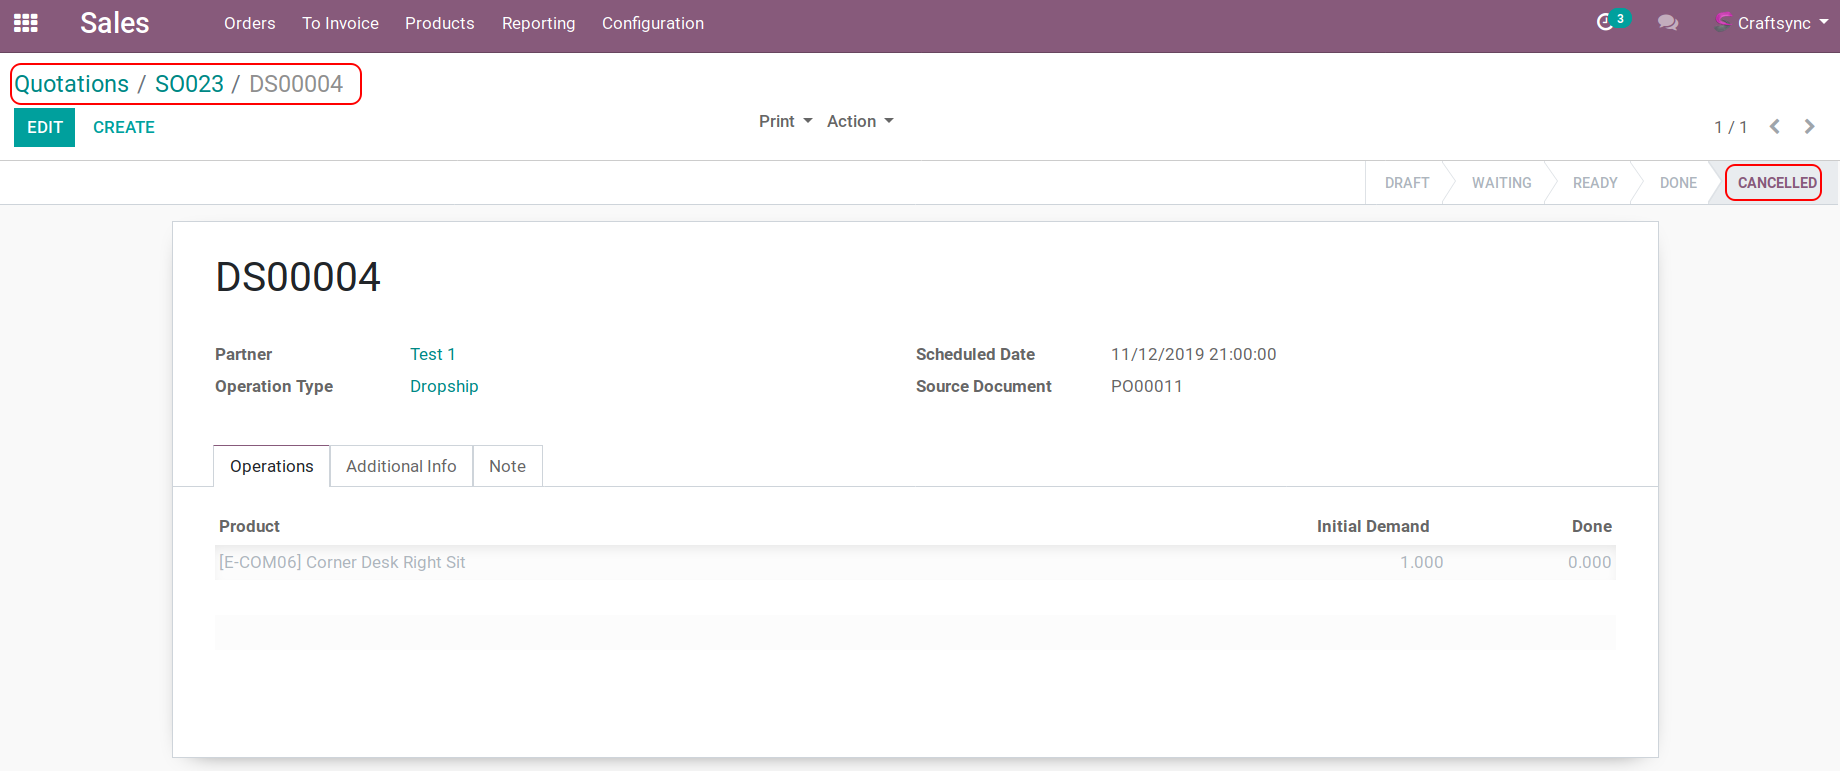The image size is (1840, 771).
Task: Open the conversations chat icon
Action: coord(1667,22)
